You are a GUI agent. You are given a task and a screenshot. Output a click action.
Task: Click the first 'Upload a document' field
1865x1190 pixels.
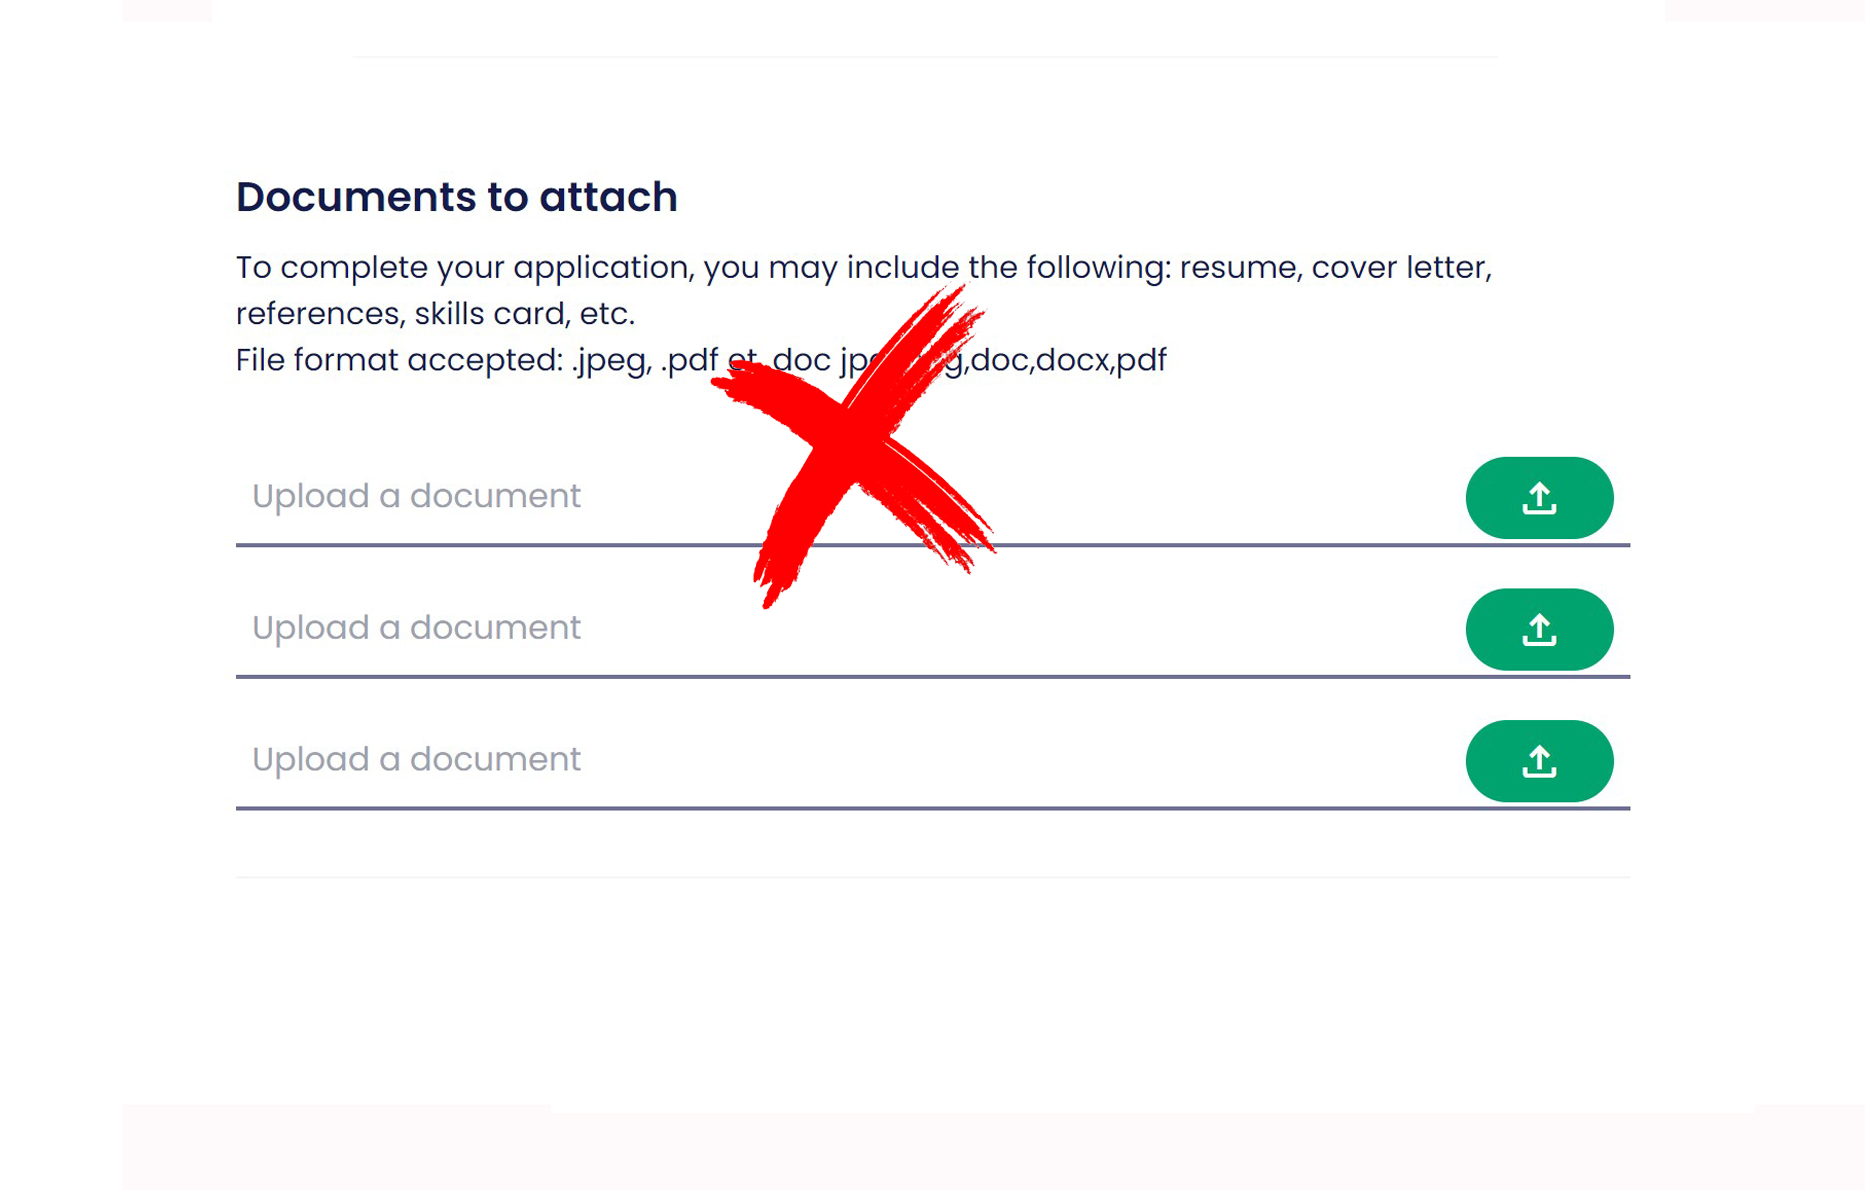point(417,496)
